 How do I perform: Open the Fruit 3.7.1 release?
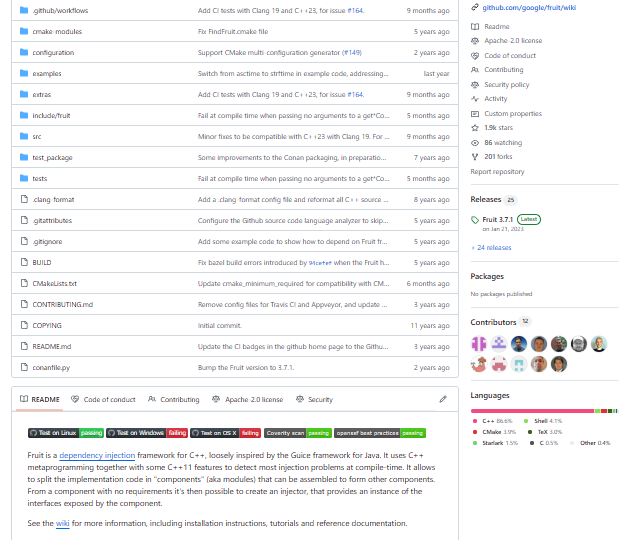(497, 219)
